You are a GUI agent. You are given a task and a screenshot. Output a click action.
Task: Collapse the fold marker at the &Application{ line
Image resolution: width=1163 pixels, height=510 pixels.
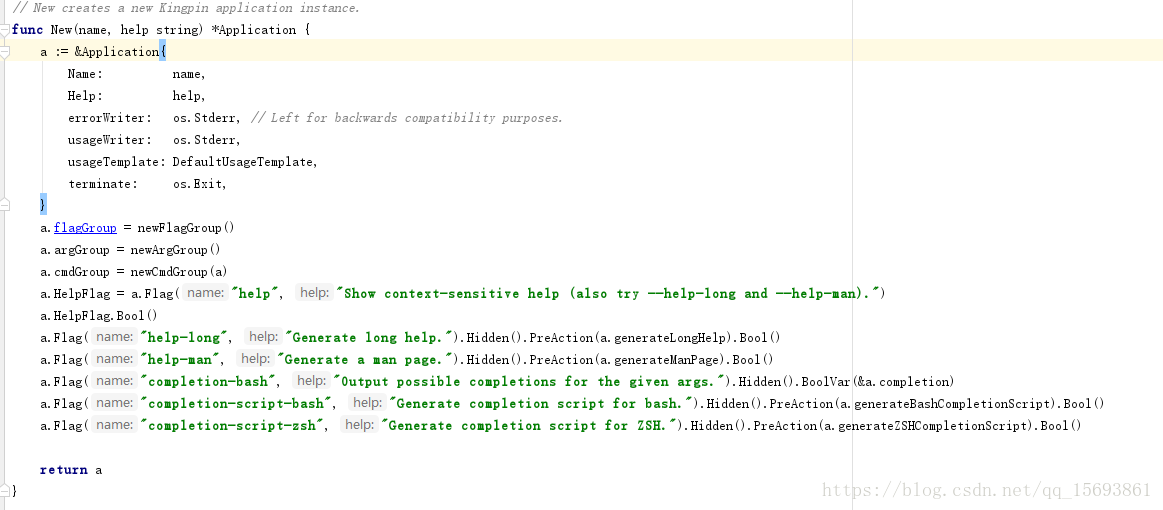click(x=5, y=53)
